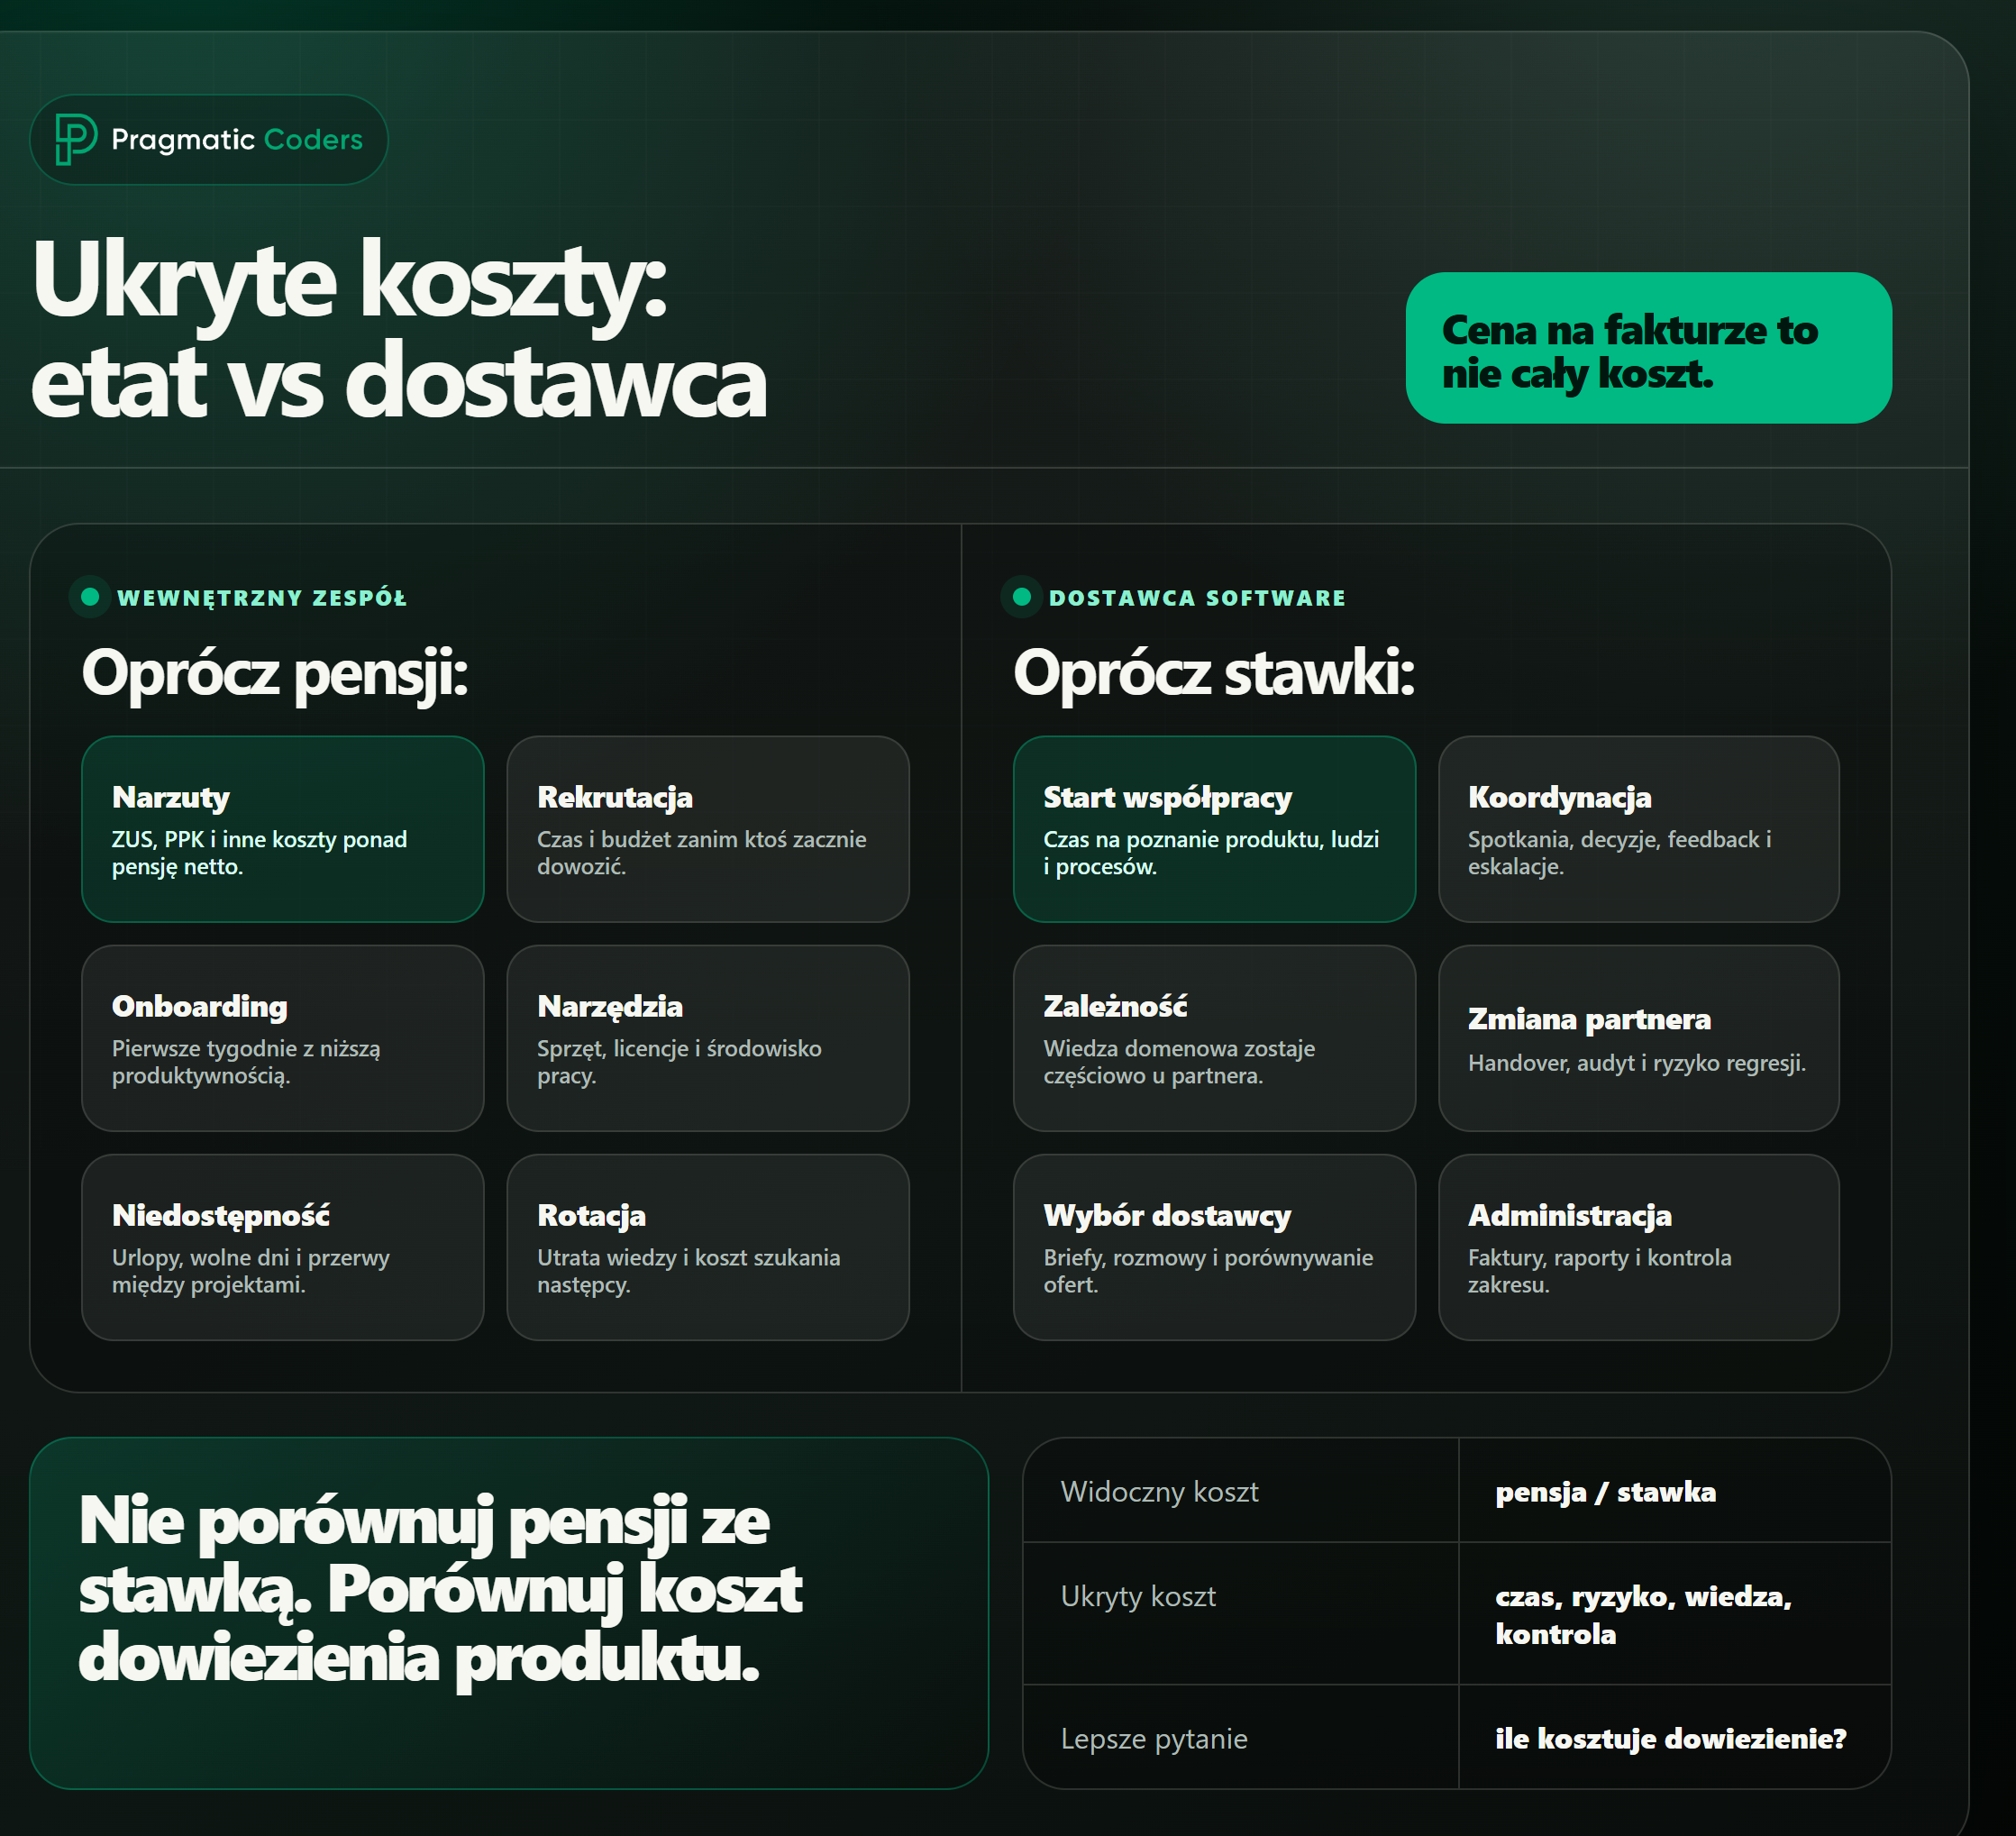Choose the Administracja card
This screenshot has height=1836, width=2016.
pos(1639,1247)
